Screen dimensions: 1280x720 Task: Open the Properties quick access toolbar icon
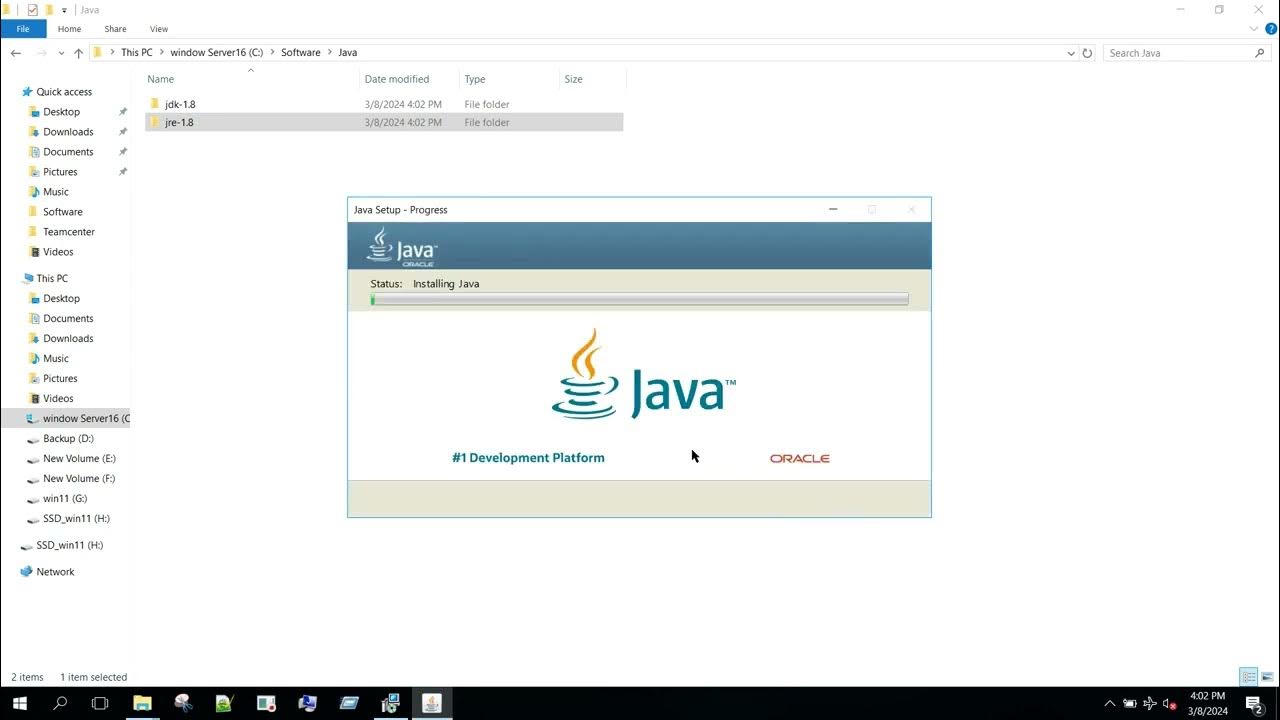click(x=32, y=10)
